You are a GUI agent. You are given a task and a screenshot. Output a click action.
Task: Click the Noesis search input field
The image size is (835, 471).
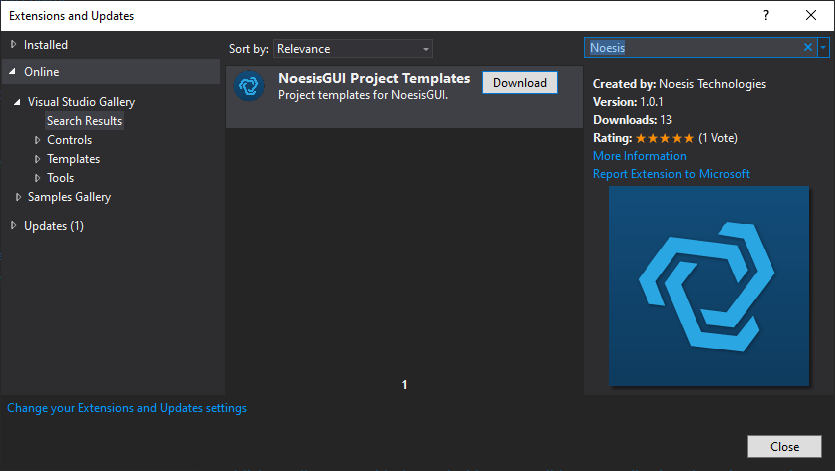pyautogui.click(x=693, y=48)
